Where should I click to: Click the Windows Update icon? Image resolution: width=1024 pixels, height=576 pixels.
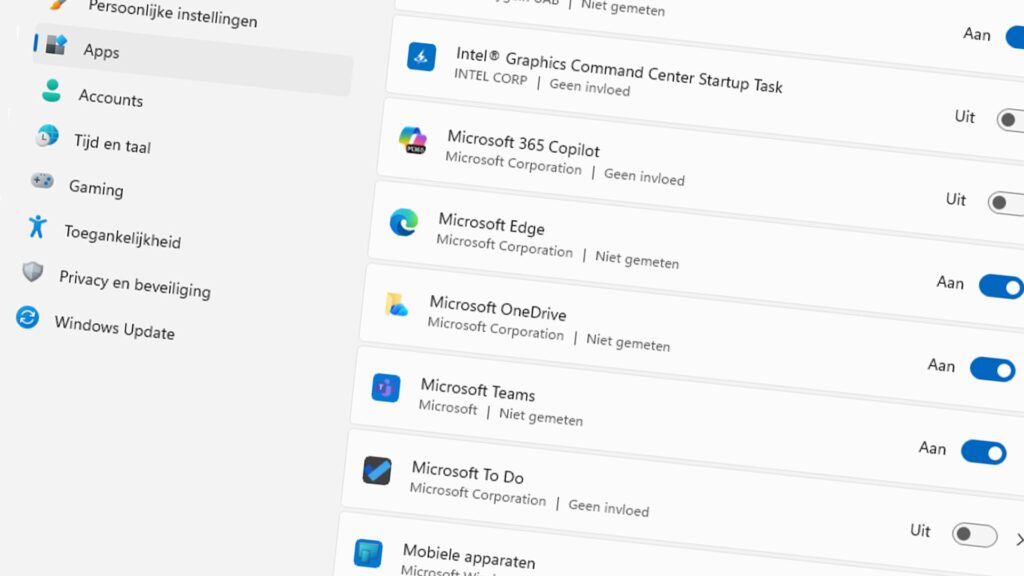[28, 319]
